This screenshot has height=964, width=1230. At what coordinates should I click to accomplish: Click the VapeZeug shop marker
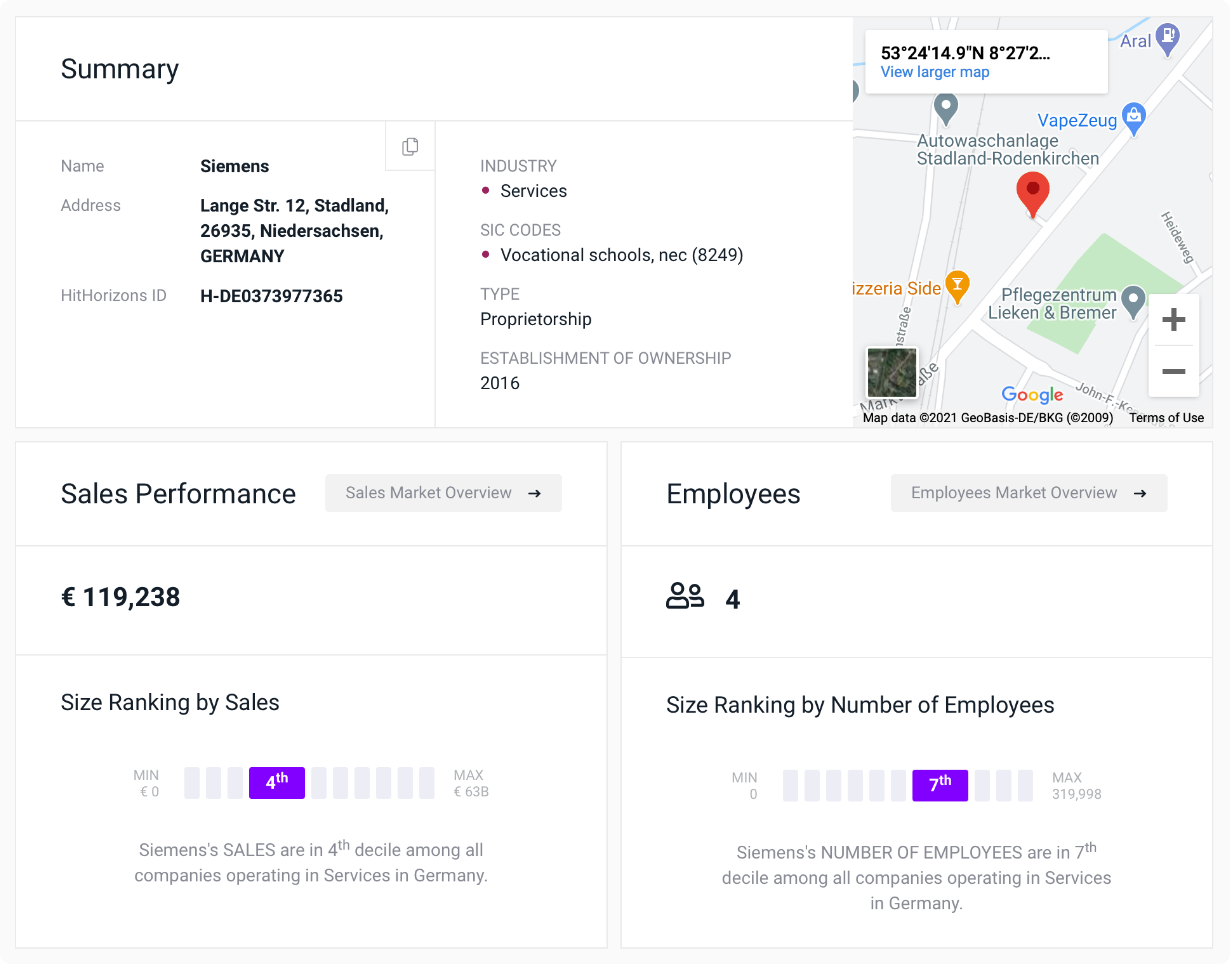click(1133, 117)
